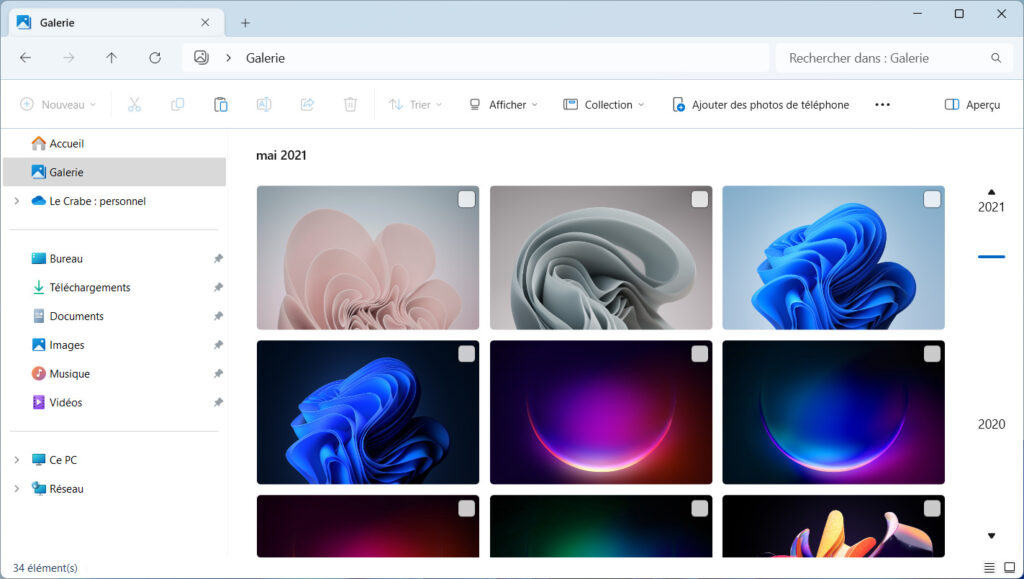Jump to 2021 in the timeline
Screen dimensions: 1024x579
(991, 207)
